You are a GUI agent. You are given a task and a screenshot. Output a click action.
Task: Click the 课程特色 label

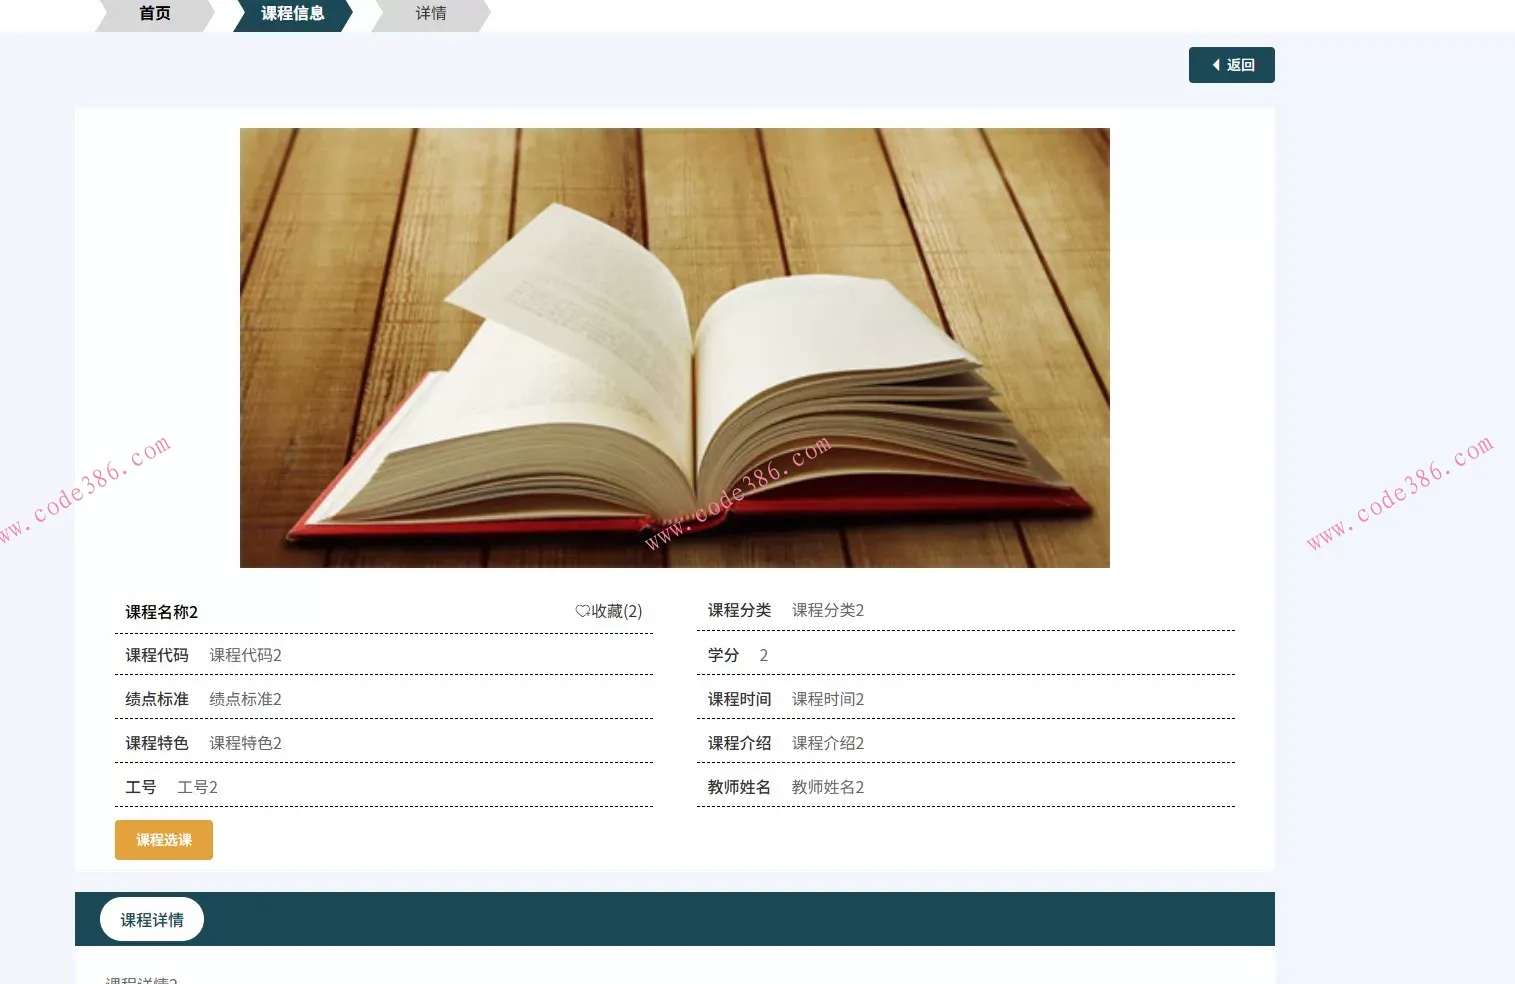click(157, 743)
